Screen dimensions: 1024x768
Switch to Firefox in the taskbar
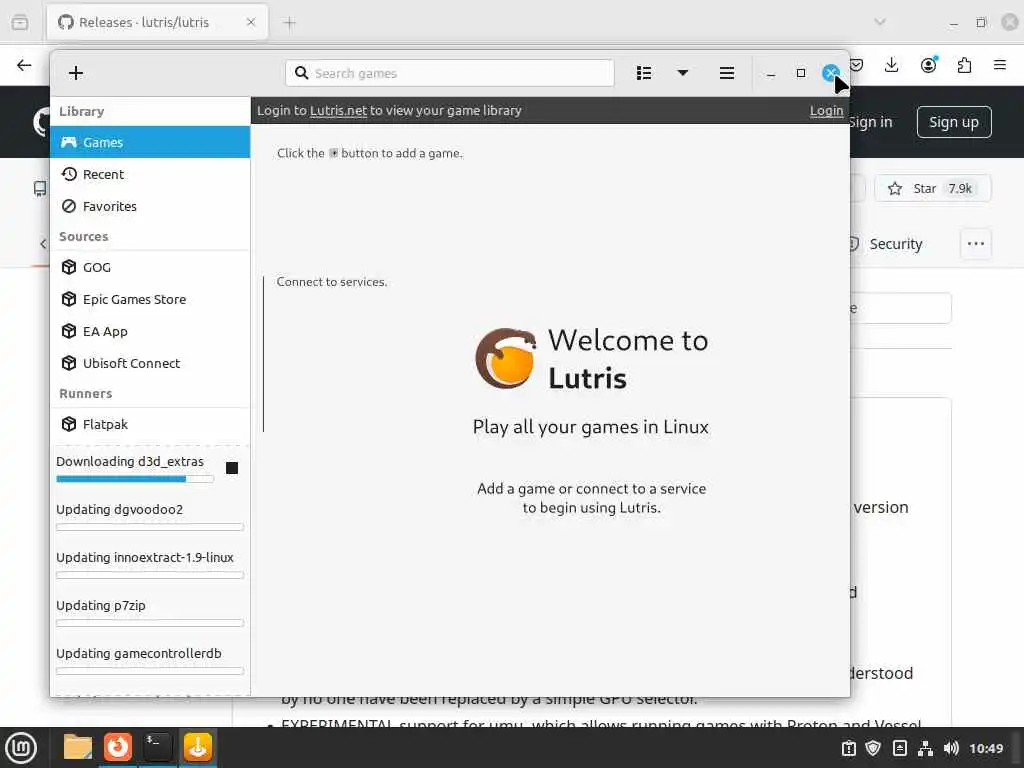[x=118, y=747]
